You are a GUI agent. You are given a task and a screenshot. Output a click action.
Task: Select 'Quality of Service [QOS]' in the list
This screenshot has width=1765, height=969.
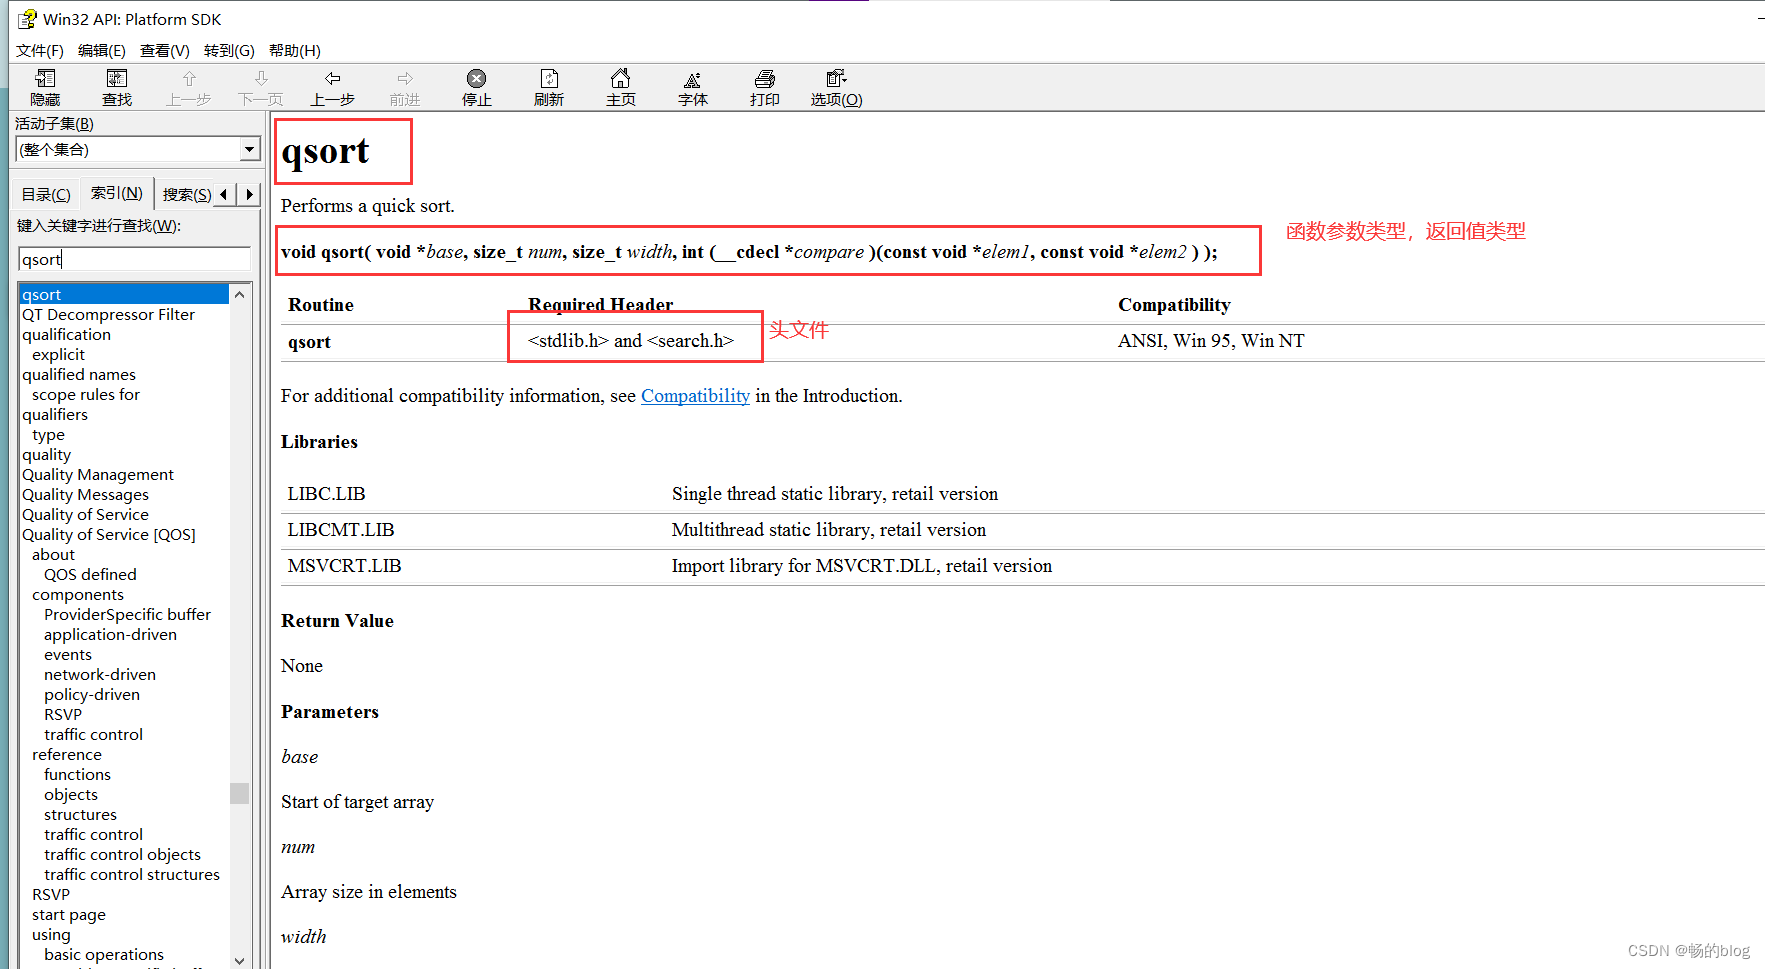[109, 534]
